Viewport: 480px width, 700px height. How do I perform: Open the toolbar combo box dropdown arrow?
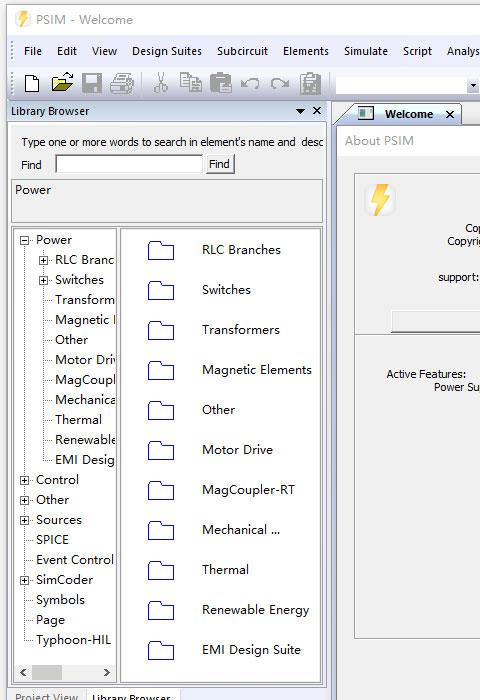[473, 85]
